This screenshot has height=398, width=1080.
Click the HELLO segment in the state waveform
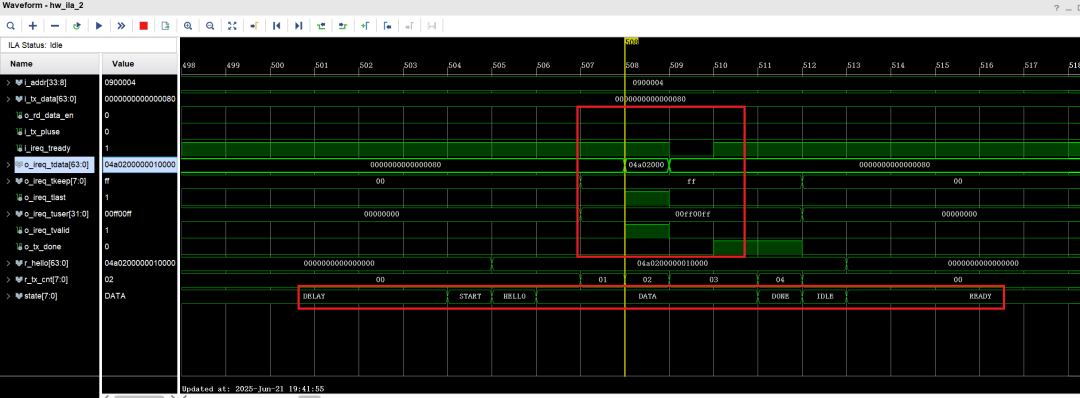point(514,296)
